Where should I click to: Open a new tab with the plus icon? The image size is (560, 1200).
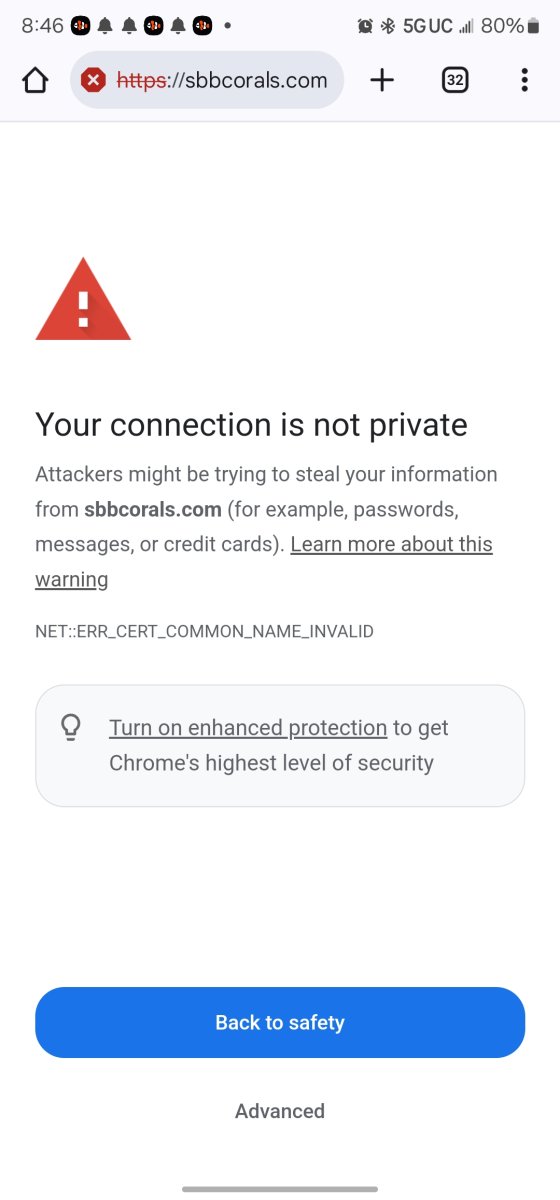point(382,80)
